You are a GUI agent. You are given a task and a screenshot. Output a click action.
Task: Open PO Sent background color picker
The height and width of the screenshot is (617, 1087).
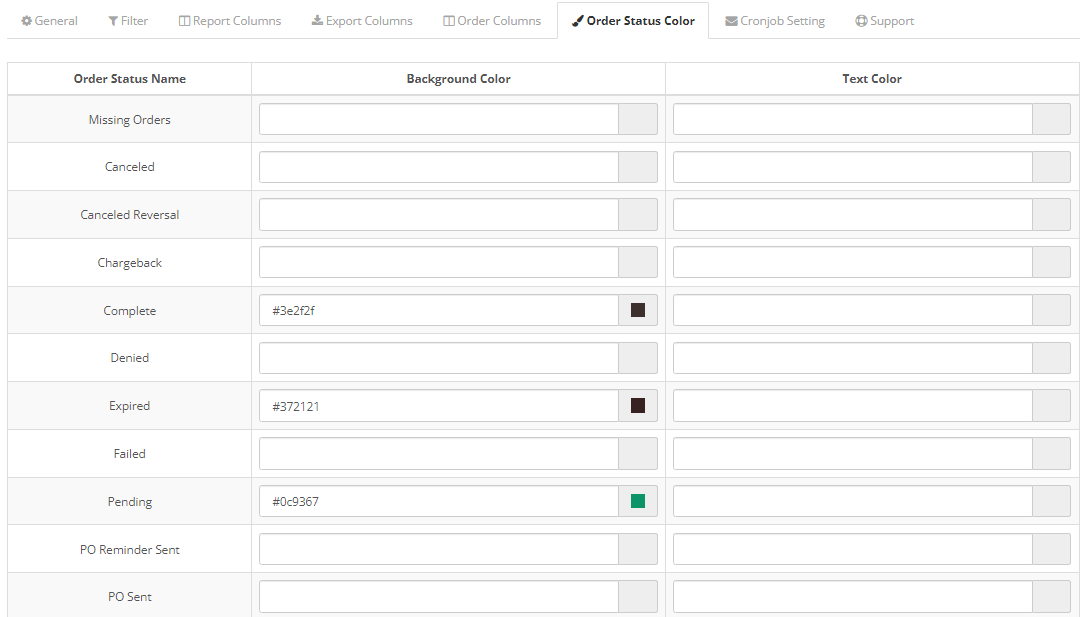click(x=638, y=597)
